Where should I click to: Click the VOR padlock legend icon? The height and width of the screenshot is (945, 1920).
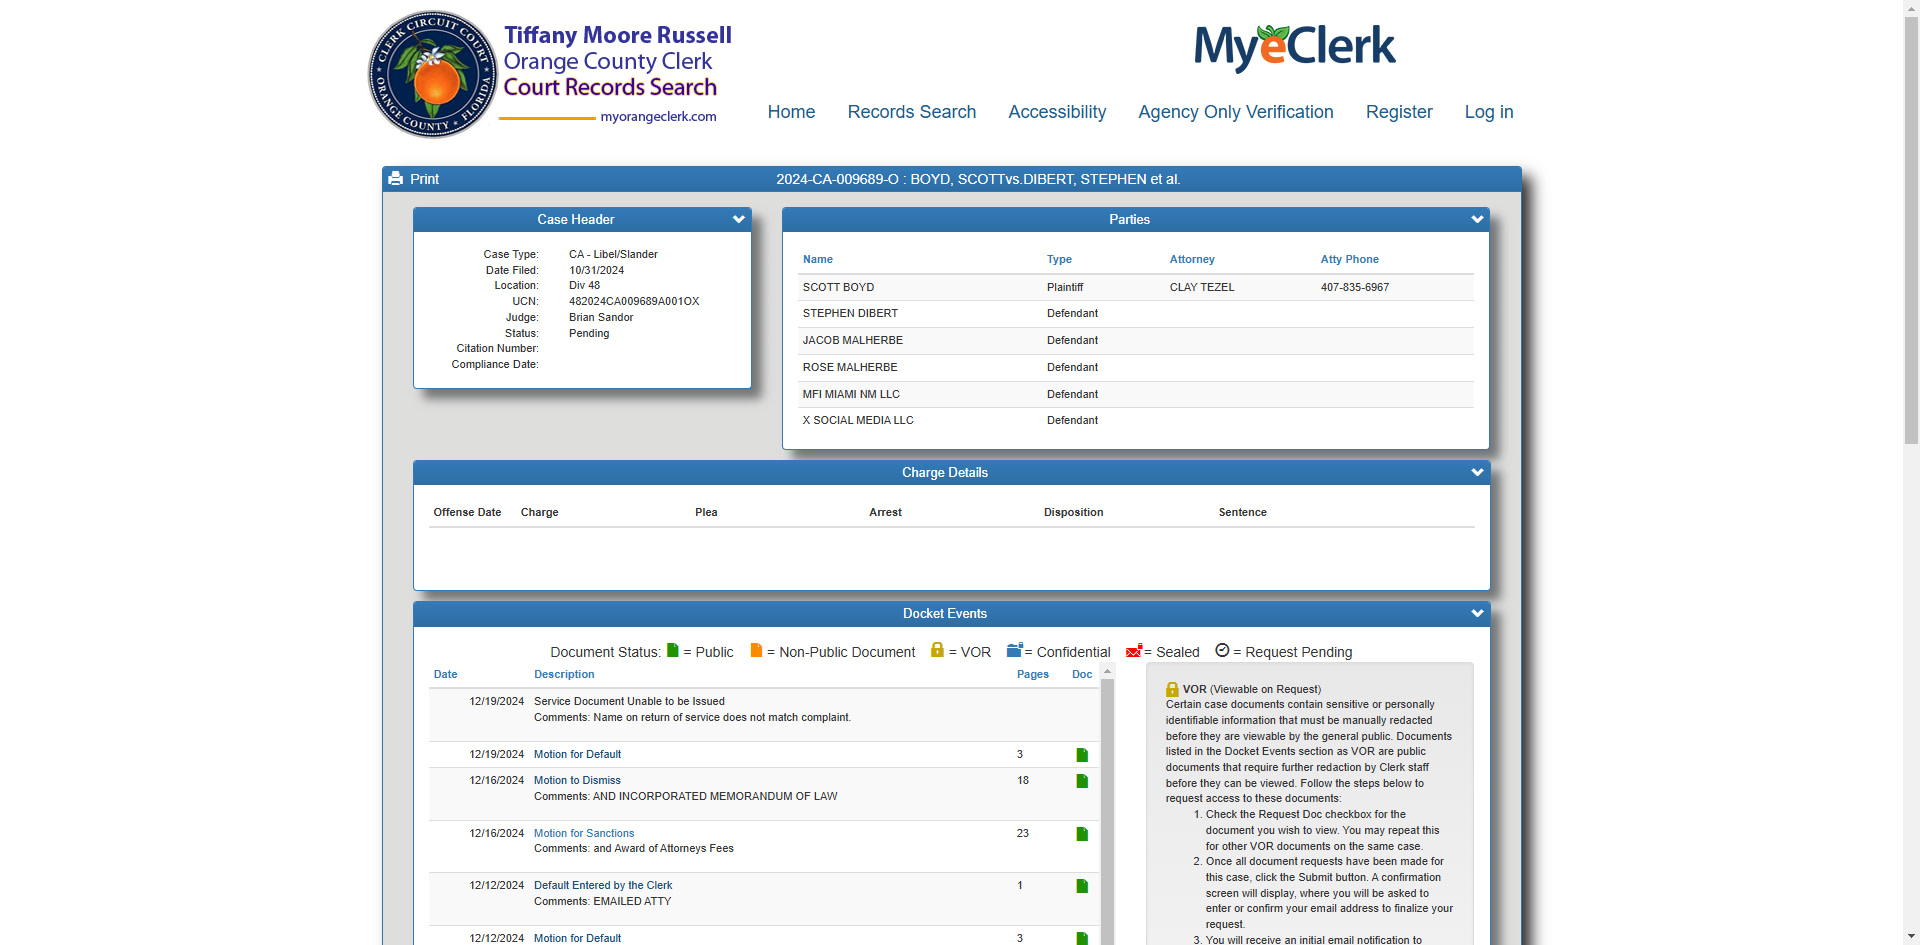[937, 650]
